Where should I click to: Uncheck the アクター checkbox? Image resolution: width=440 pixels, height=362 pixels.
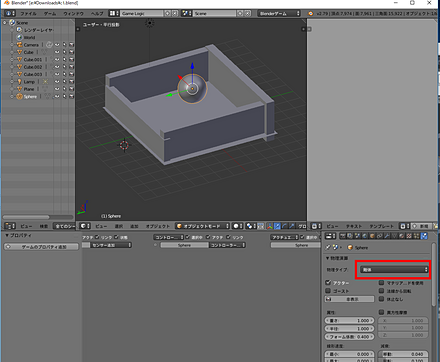click(328, 283)
